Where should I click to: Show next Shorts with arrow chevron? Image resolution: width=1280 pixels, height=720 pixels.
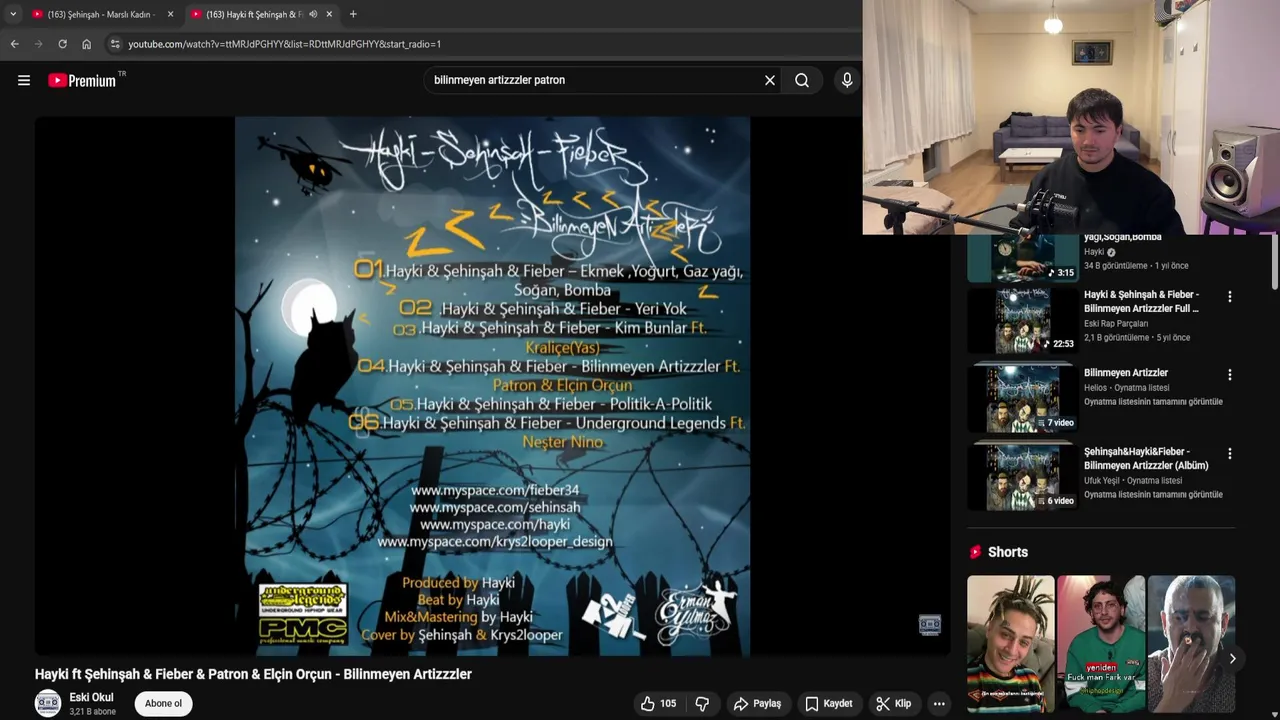[x=1232, y=658]
